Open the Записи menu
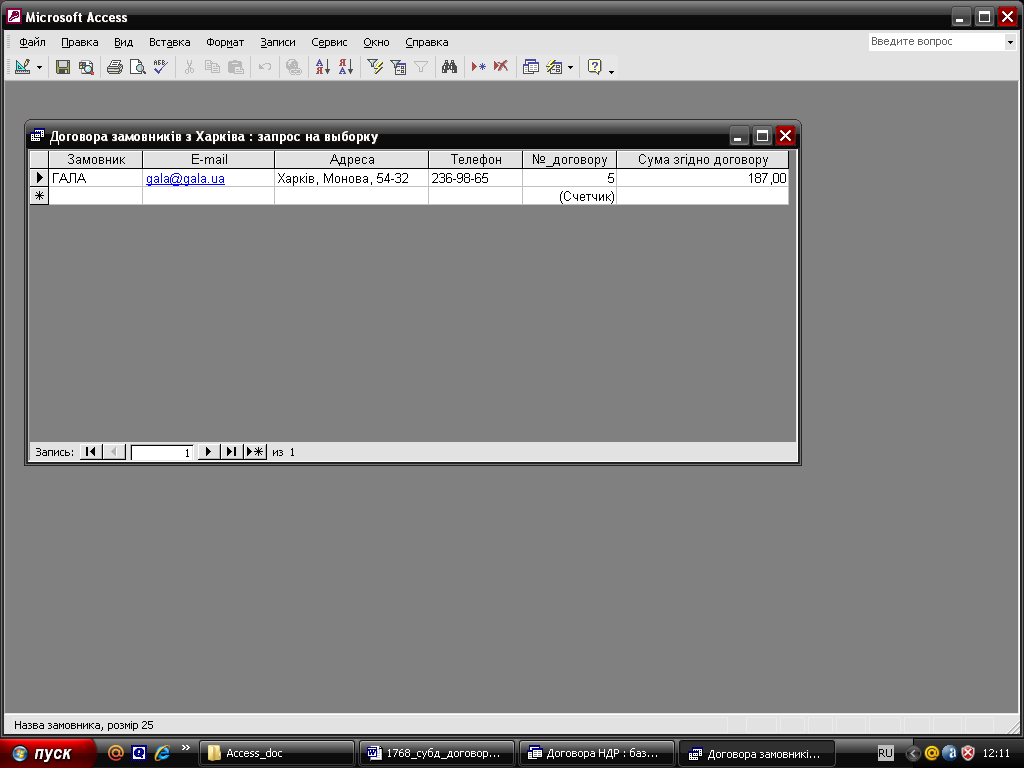 [x=278, y=42]
